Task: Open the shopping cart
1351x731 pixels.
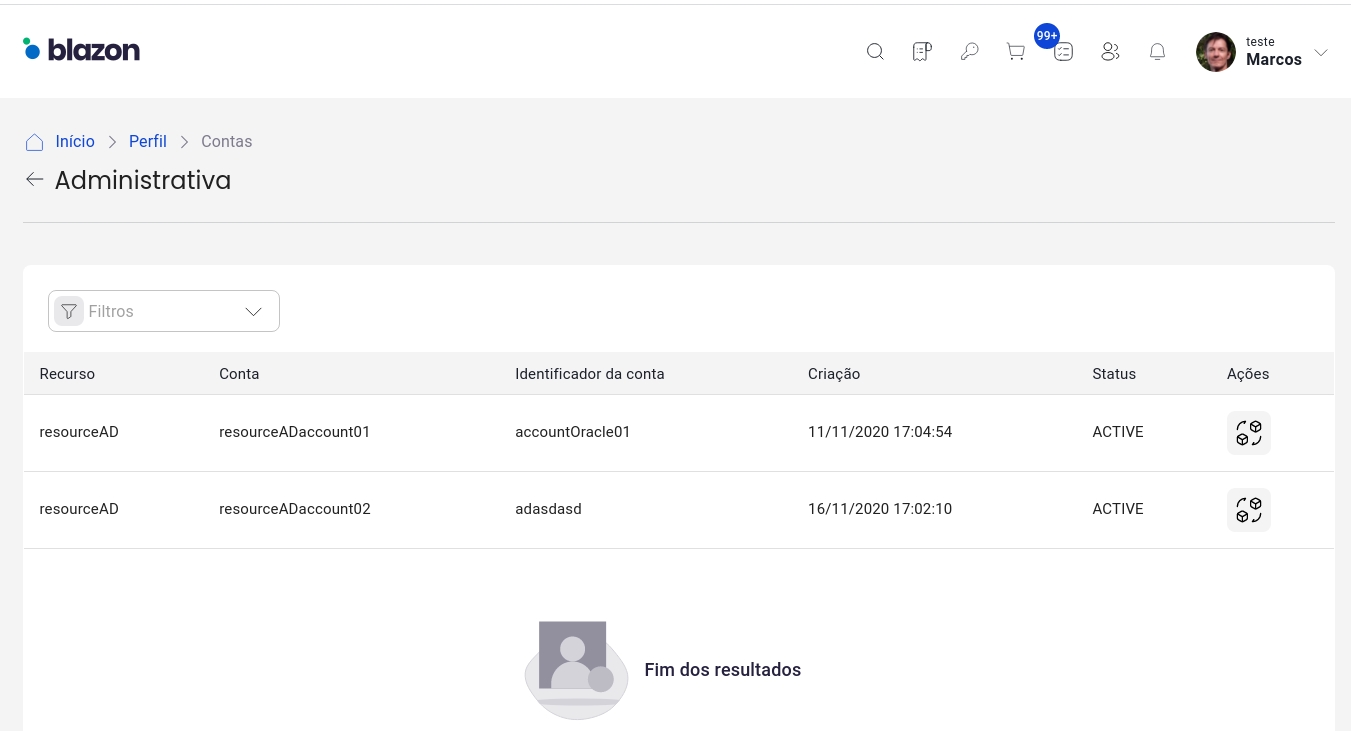Action: pos(1016,52)
